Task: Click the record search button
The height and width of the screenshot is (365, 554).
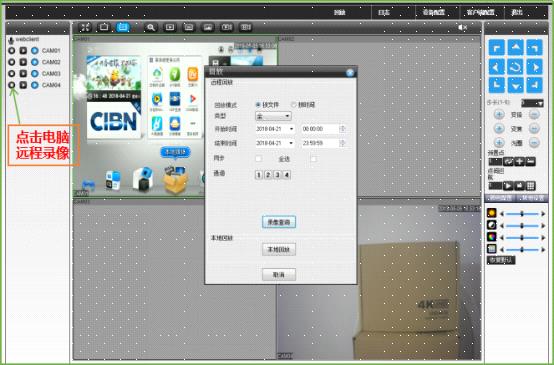Action: 279,222
